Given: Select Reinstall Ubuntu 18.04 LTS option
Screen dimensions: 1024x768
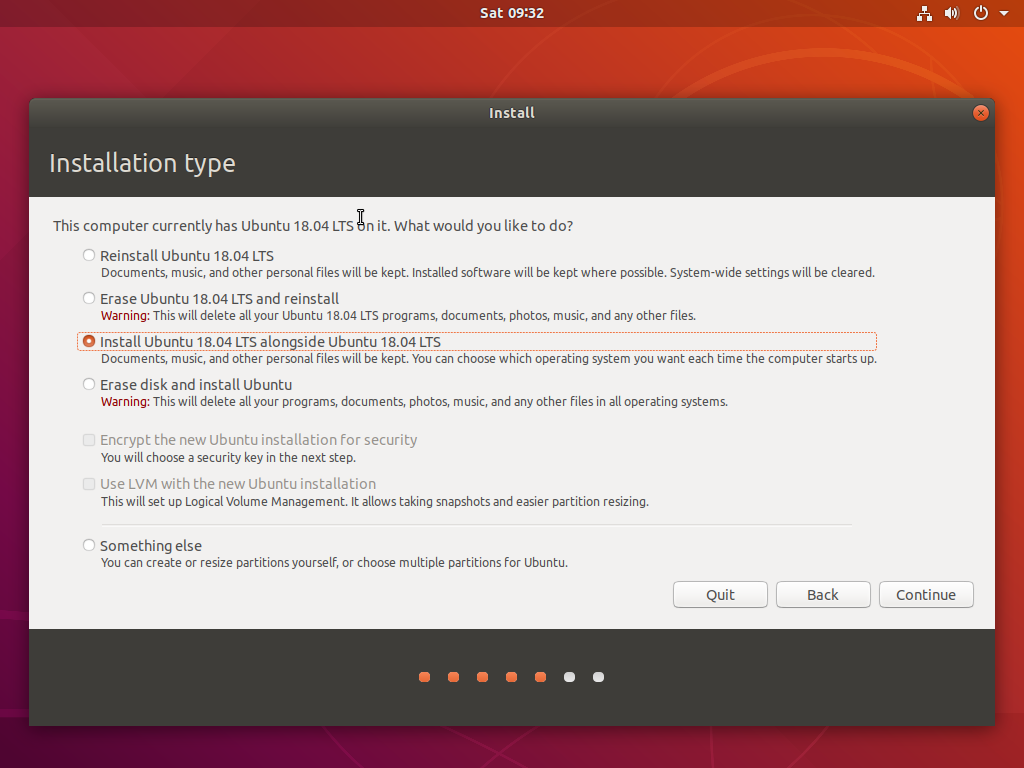Looking at the screenshot, I should (x=89, y=255).
